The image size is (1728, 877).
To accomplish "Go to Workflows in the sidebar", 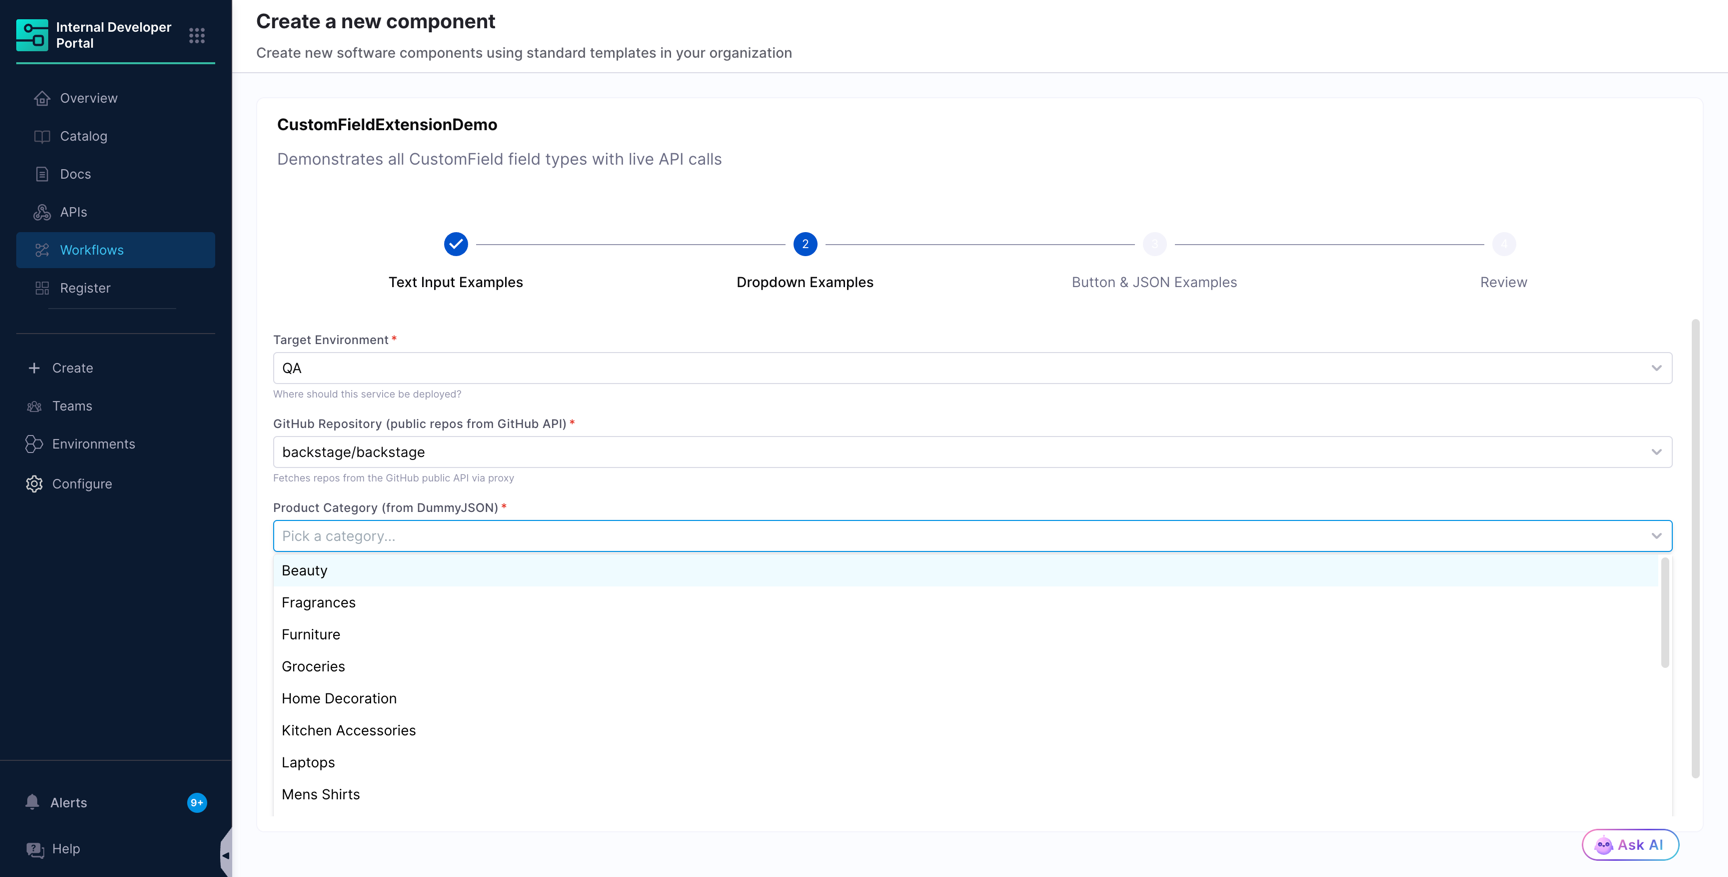I will [x=115, y=250].
